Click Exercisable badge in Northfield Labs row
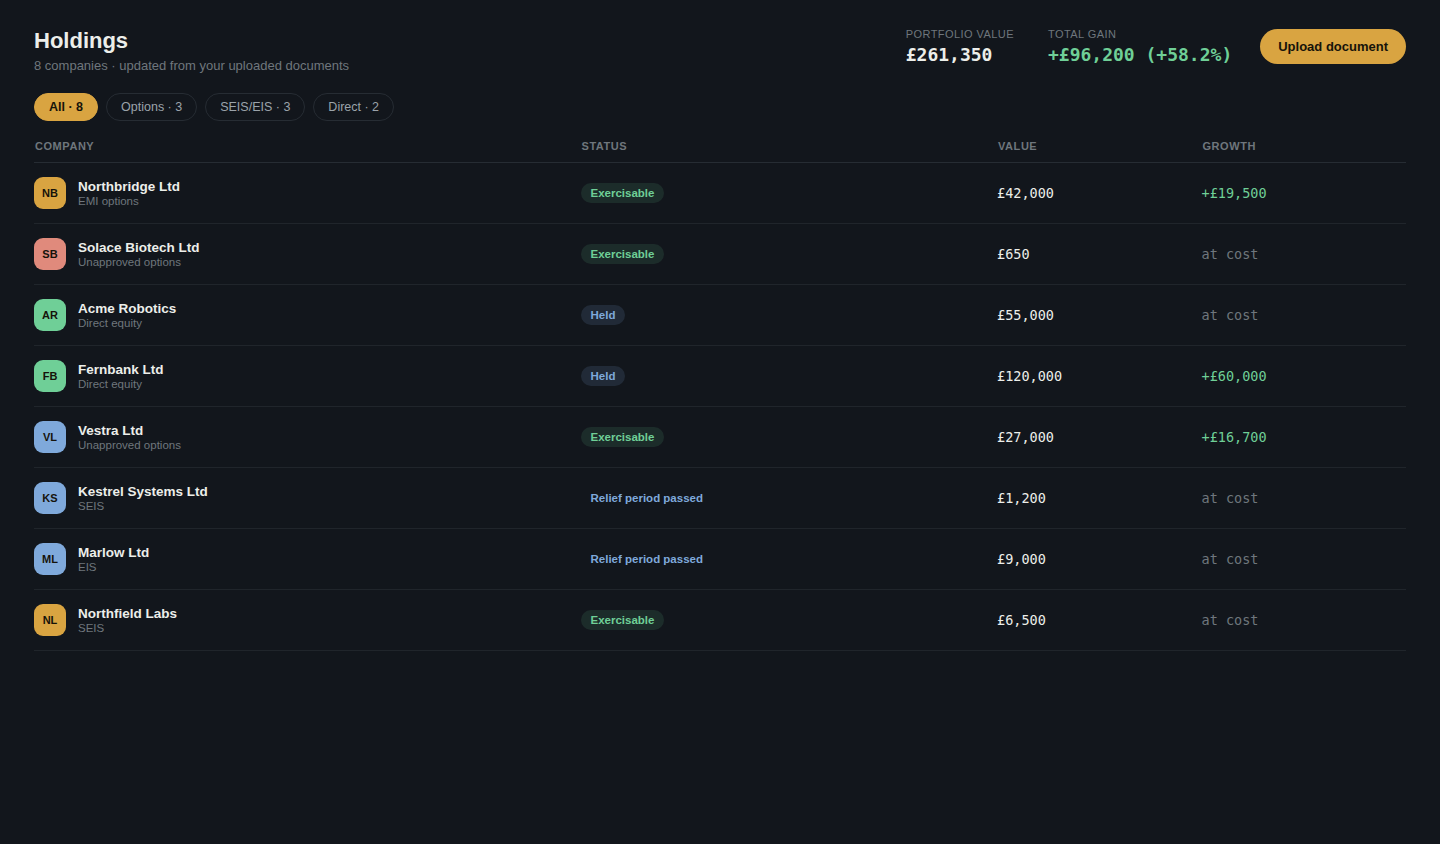Viewport: 1440px width, 844px height. click(x=622, y=620)
